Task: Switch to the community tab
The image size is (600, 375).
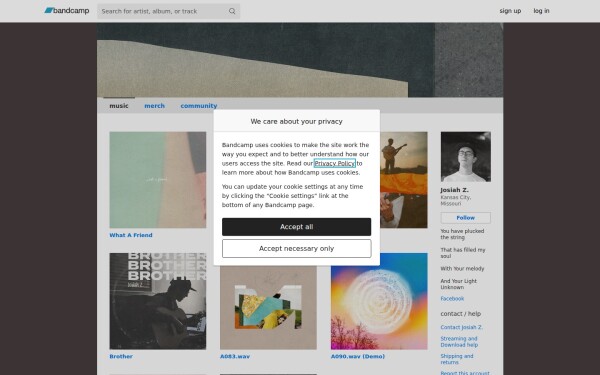Action: 199,106
